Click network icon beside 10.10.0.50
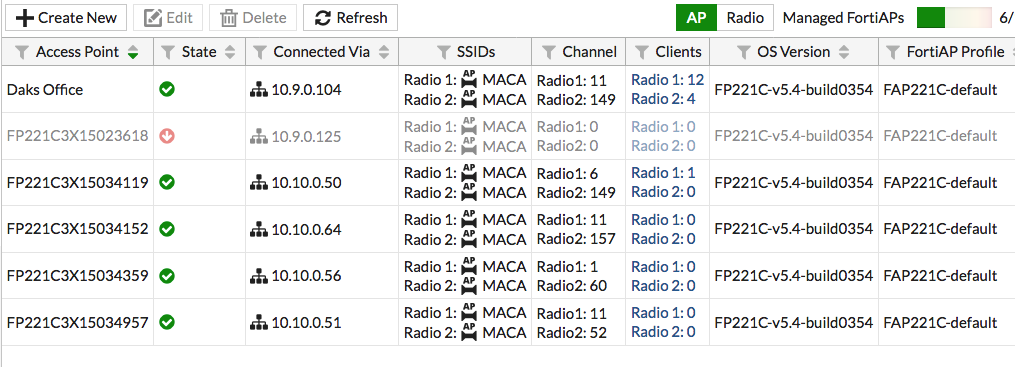The width and height of the screenshot is (1015, 367). 258,183
